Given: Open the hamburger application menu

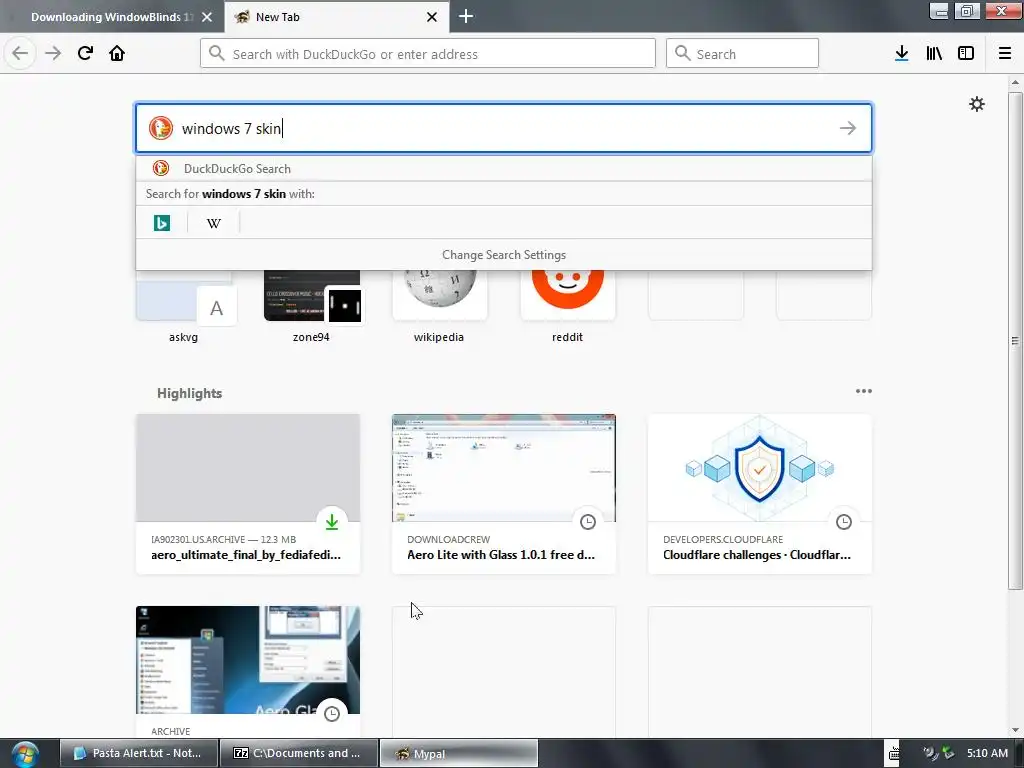Looking at the screenshot, I should pos(1005,53).
